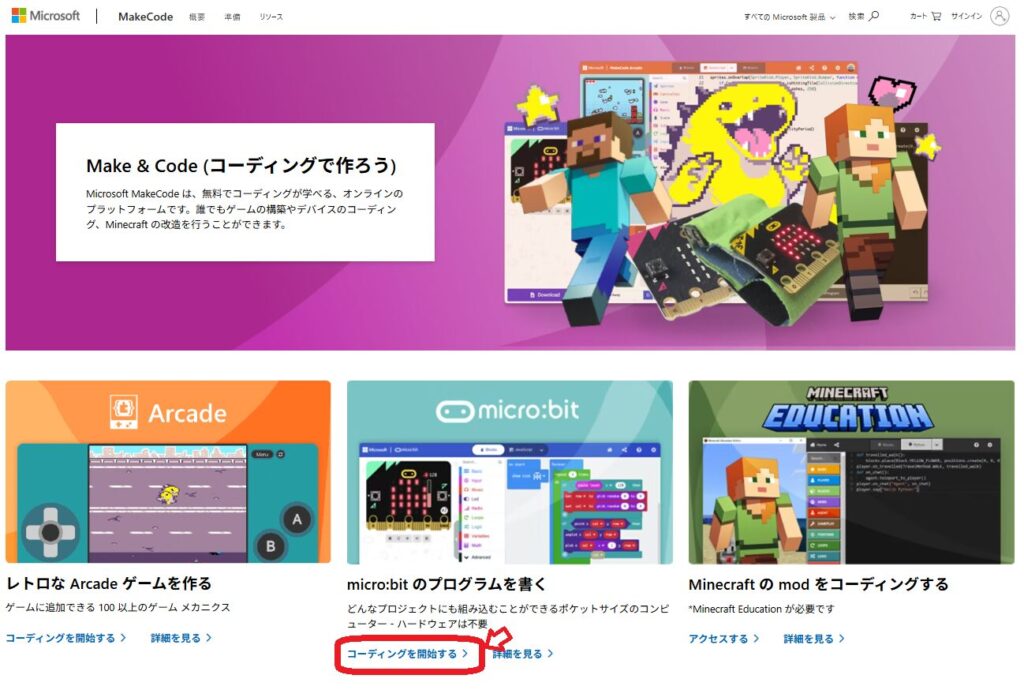This screenshot has height=690, width=1024.
Task: Click the レトロな Arcade ゲームを作る heading
Action: point(108,583)
